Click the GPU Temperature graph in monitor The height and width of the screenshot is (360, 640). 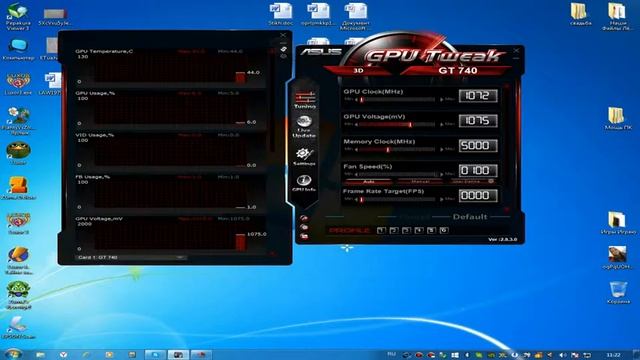click(171, 68)
